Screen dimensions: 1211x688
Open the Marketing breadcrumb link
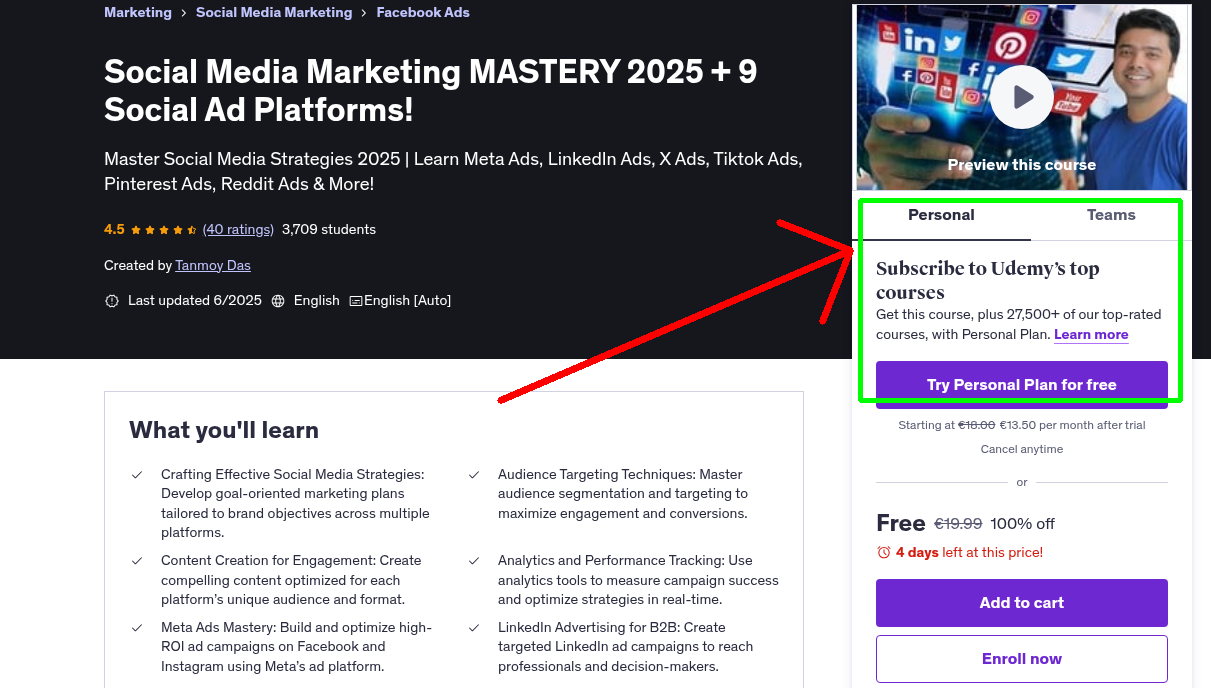tap(138, 12)
